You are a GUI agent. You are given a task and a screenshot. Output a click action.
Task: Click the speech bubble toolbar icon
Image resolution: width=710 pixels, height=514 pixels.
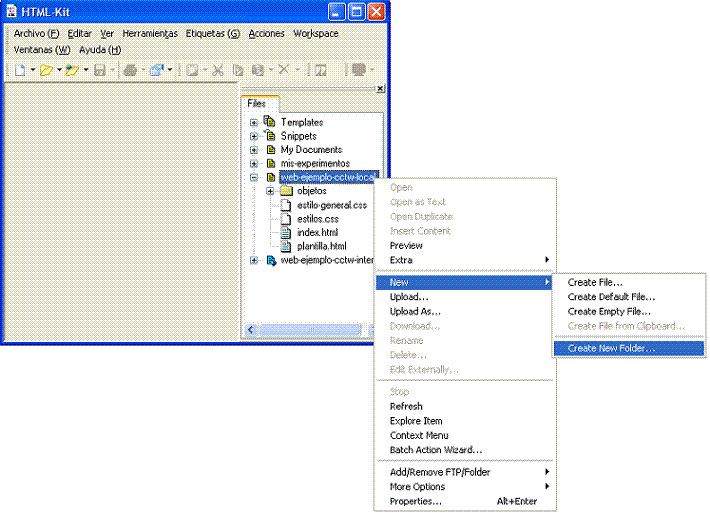click(x=359, y=70)
